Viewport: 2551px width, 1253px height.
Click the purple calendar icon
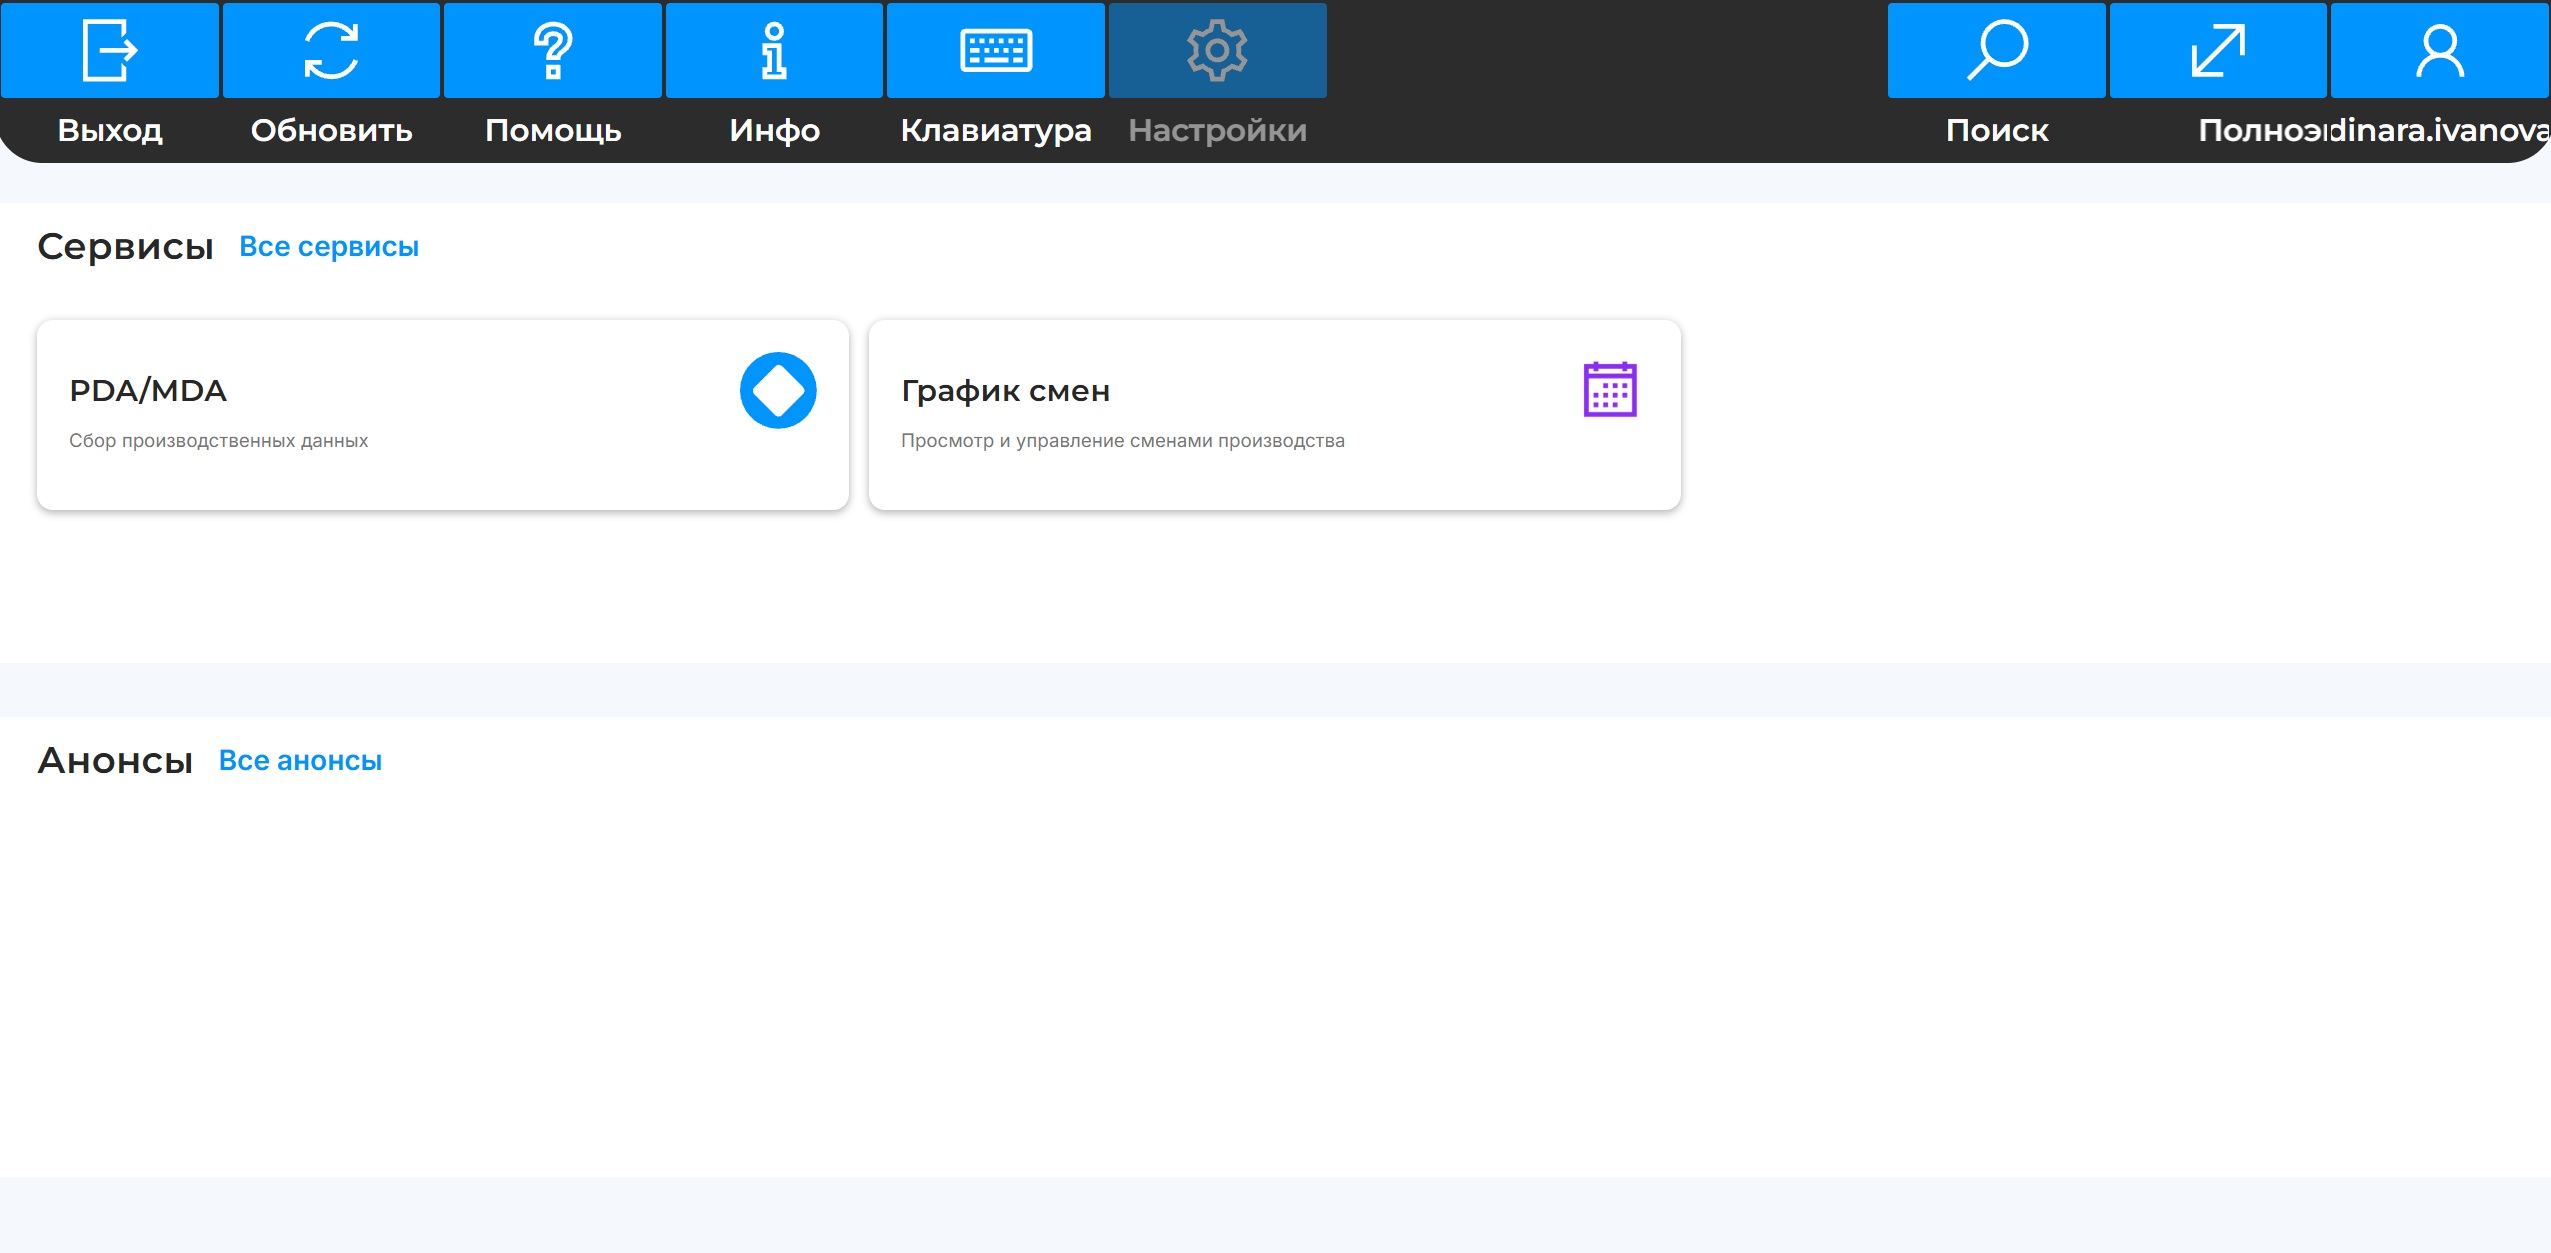1610,389
